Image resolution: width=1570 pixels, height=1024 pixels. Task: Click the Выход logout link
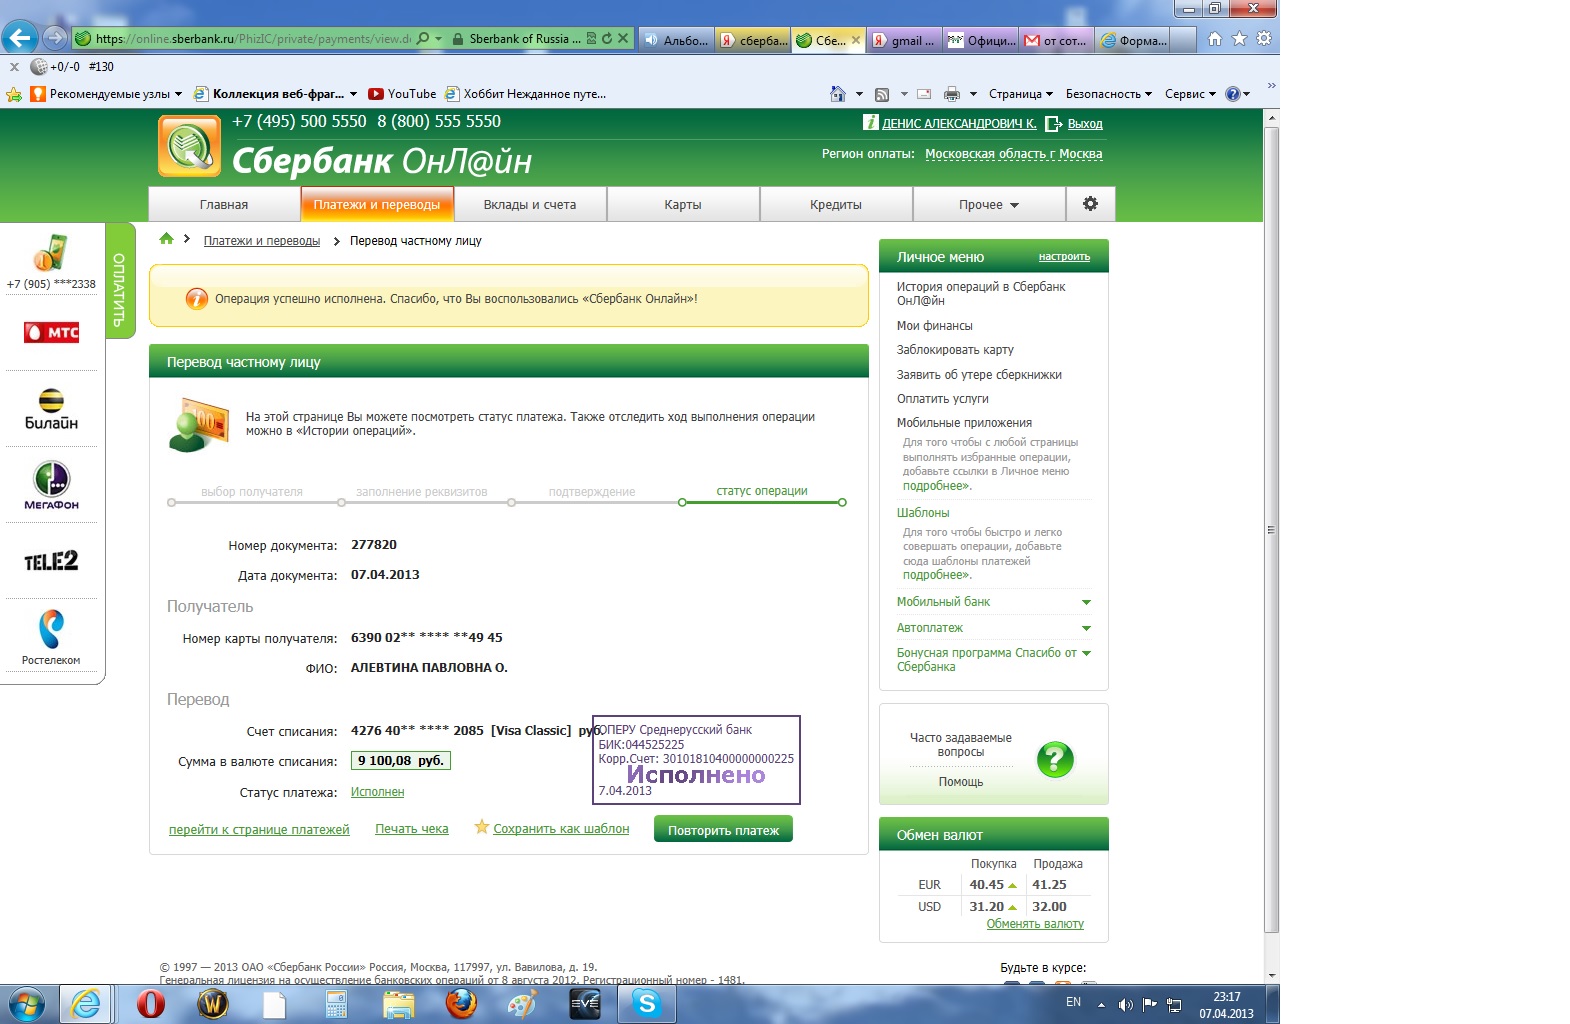pos(1085,124)
